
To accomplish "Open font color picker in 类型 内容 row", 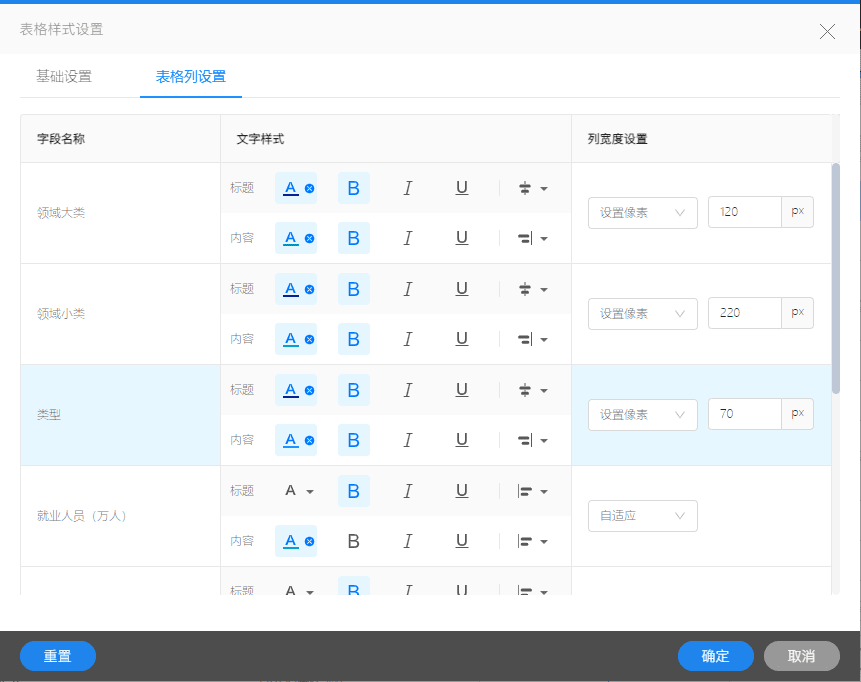I will pos(290,440).
